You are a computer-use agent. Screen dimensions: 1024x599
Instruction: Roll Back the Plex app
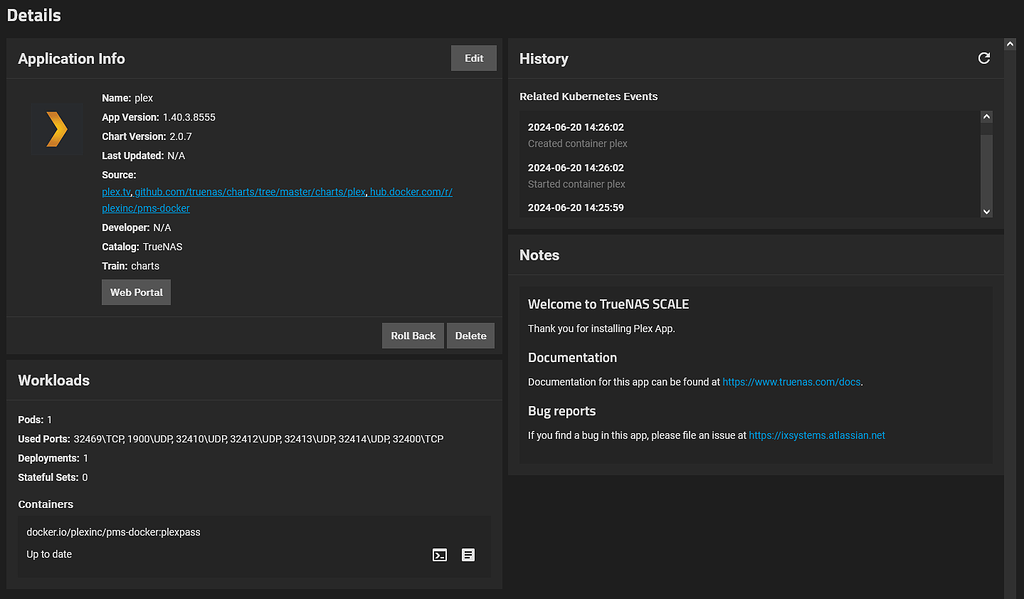[x=412, y=335]
